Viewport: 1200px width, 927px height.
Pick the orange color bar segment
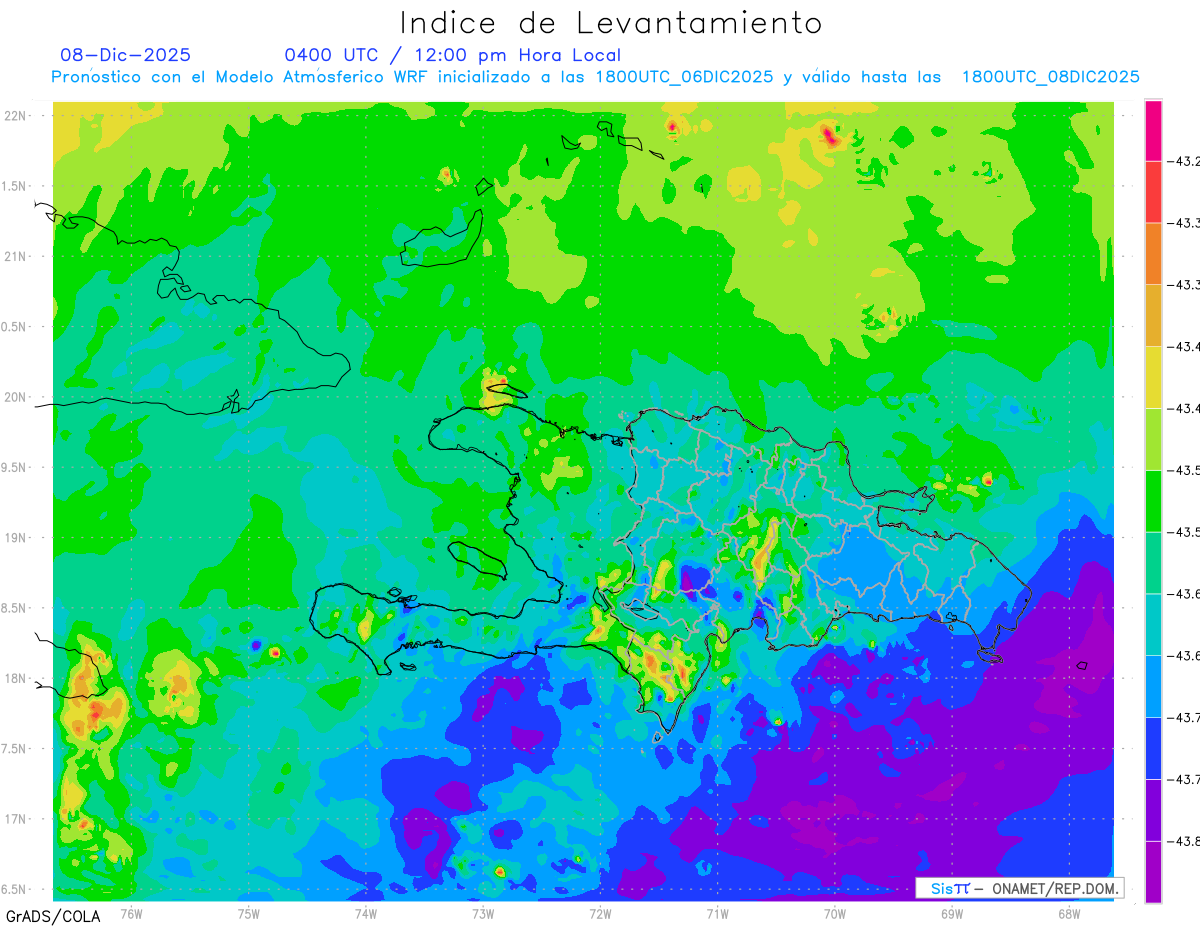[x=1153, y=254]
